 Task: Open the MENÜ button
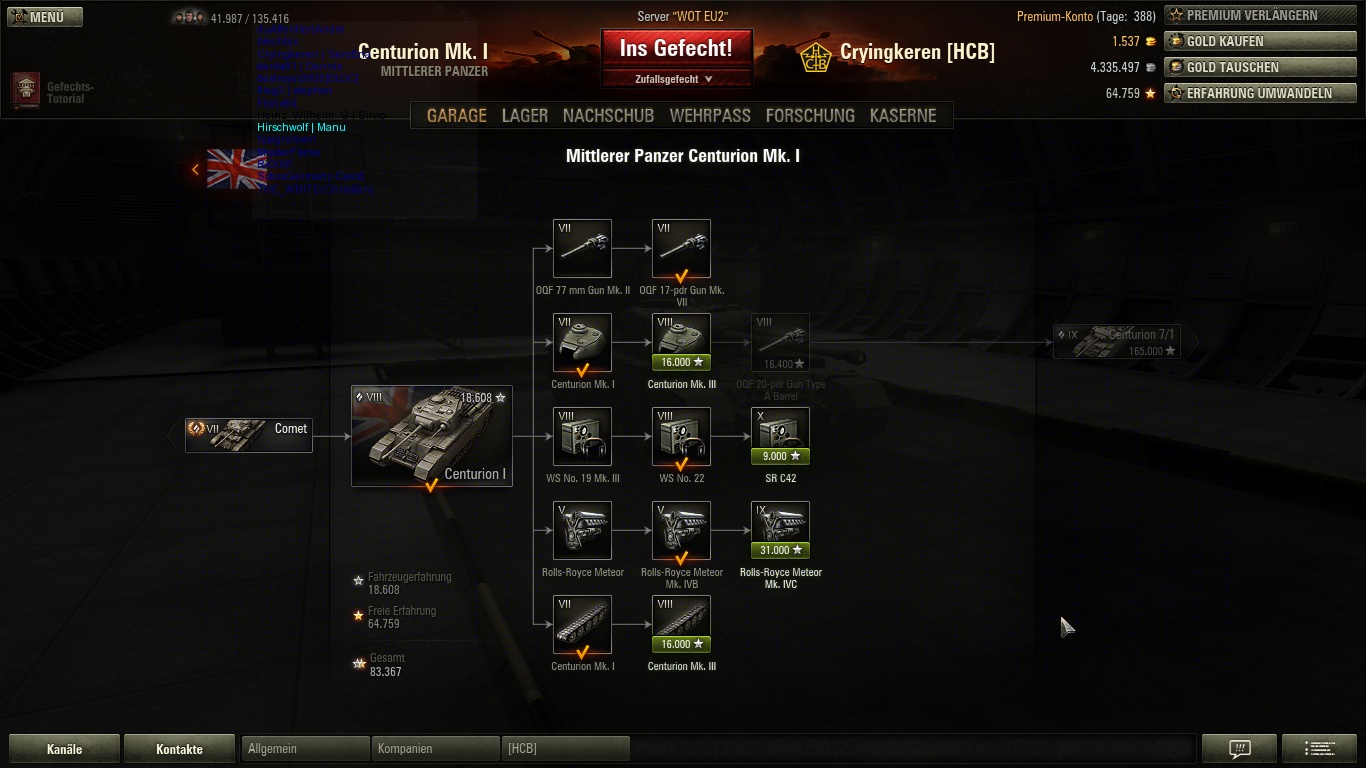pyautogui.click(x=45, y=17)
